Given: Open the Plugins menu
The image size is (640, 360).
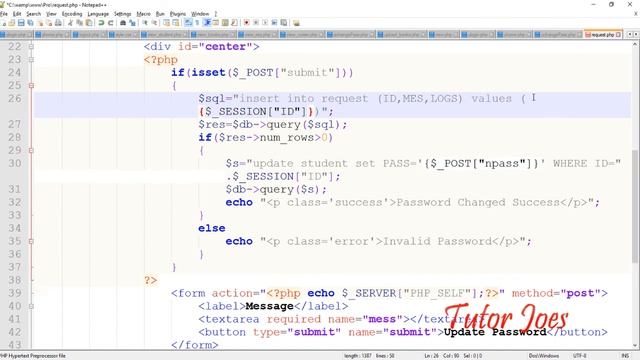Looking at the screenshot, I should [x=178, y=14].
